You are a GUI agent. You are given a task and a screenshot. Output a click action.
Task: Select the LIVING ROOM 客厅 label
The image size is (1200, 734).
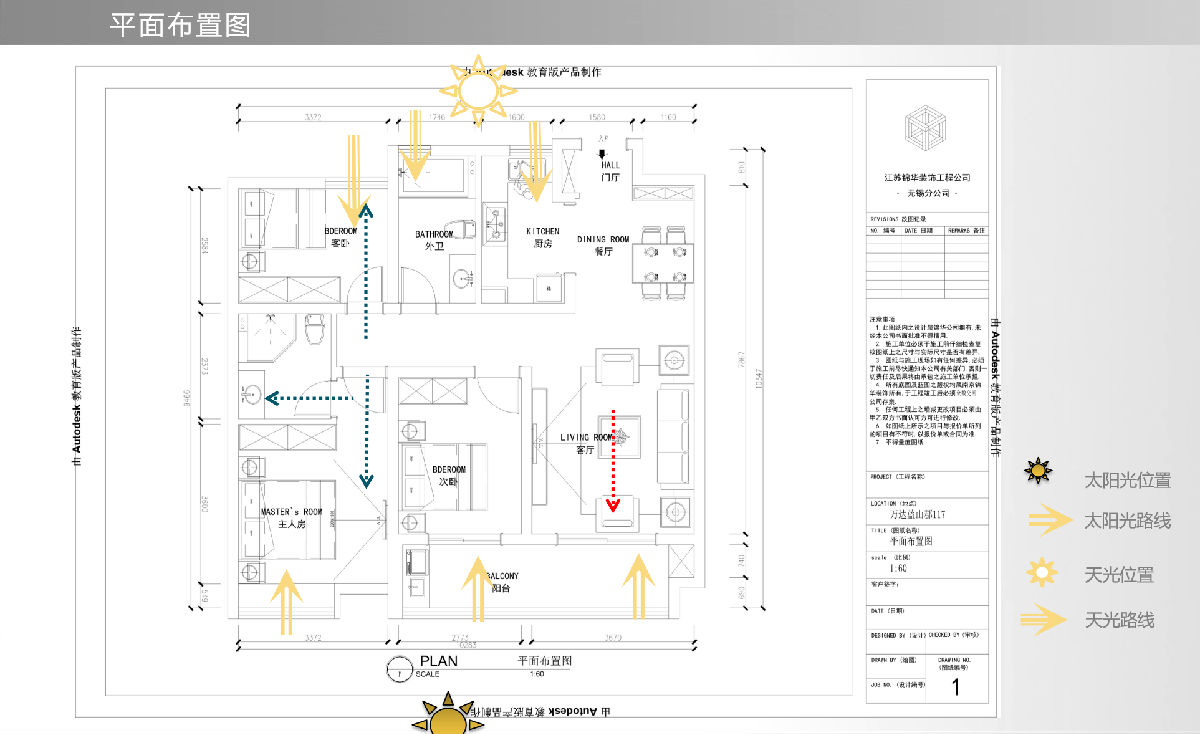tap(586, 443)
